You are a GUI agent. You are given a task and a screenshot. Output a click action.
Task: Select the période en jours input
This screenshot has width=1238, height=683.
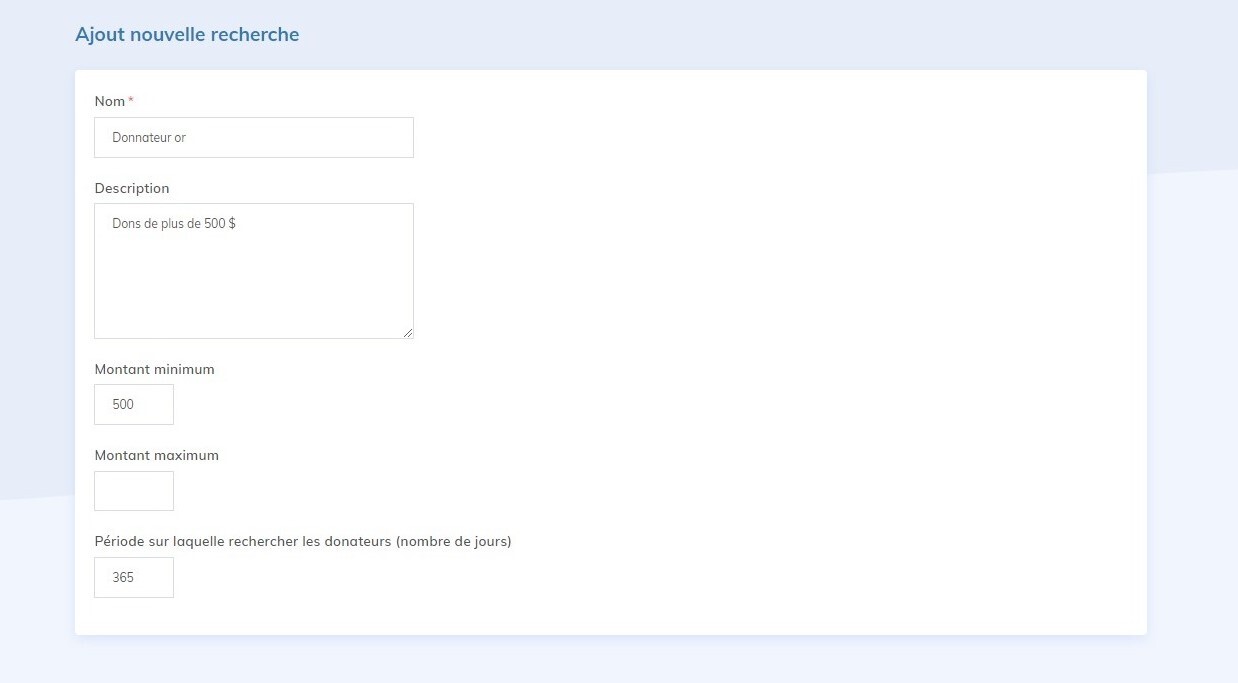(133, 577)
